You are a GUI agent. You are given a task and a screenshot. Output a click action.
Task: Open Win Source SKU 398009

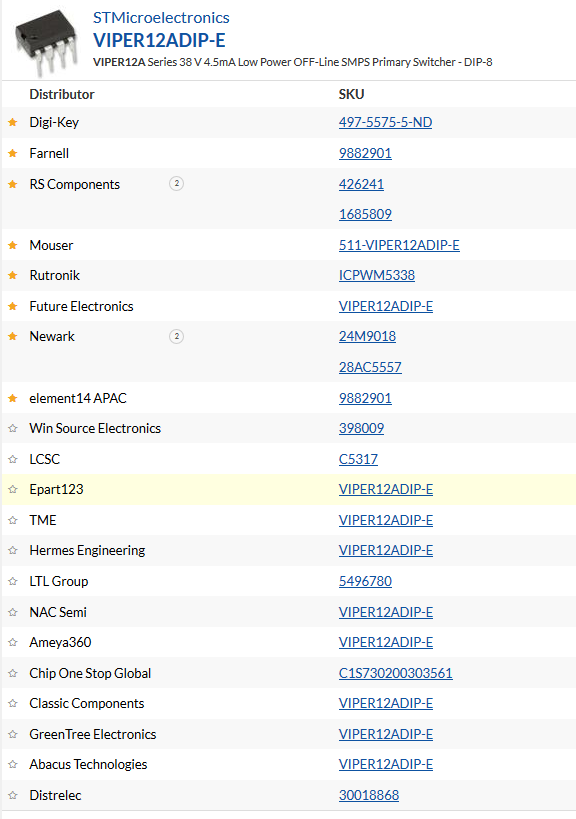tap(361, 428)
